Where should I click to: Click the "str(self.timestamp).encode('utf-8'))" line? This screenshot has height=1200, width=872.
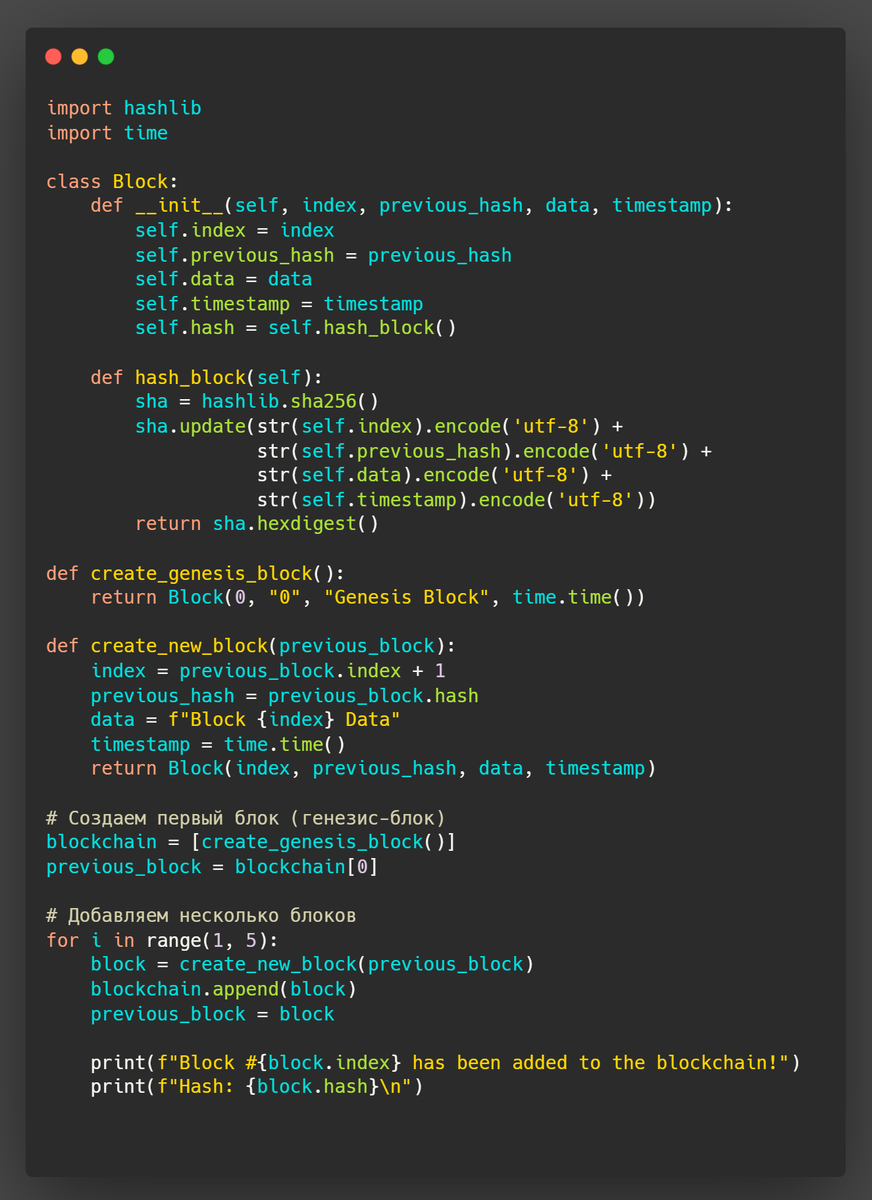(457, 500)
